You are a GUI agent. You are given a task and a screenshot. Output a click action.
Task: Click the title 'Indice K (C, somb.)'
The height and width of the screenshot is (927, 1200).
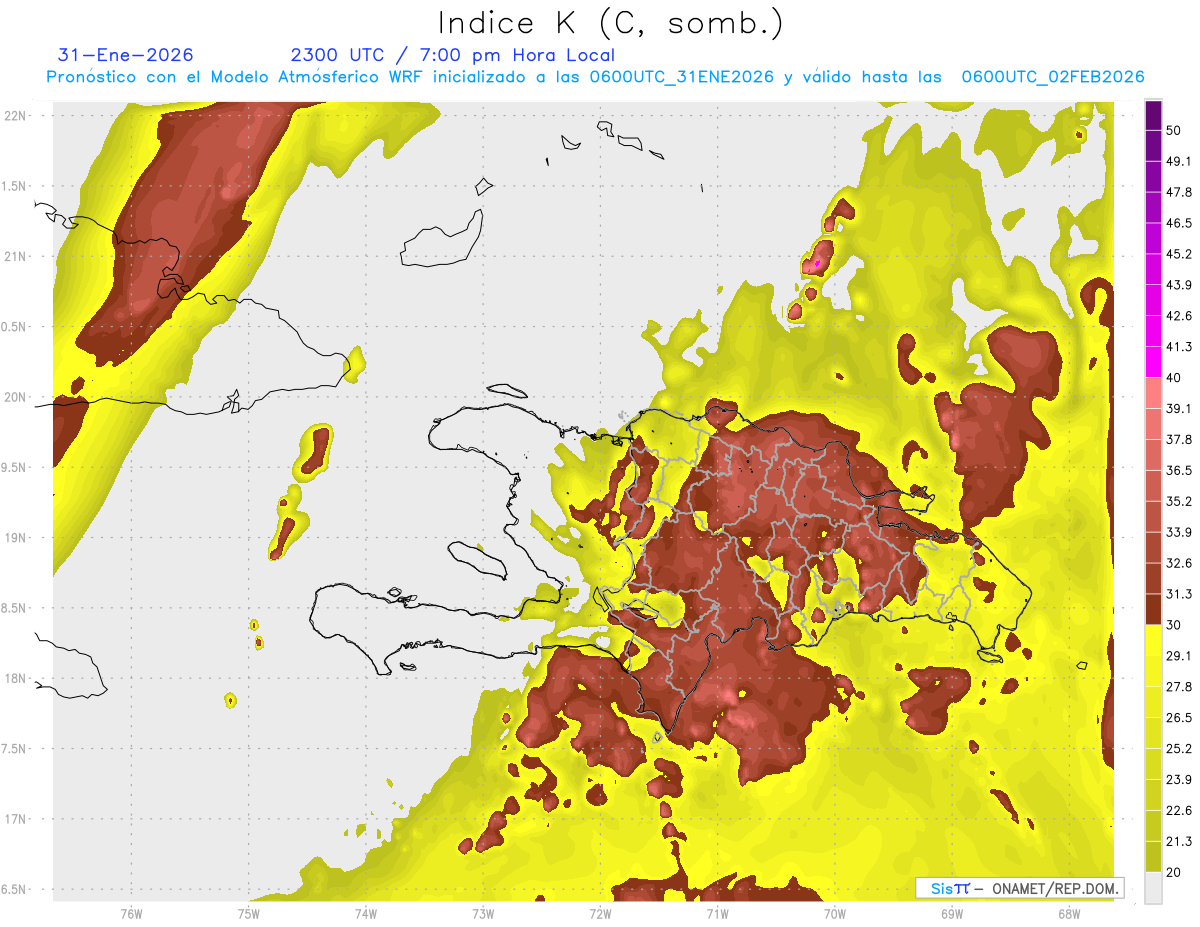coord(610,24)
